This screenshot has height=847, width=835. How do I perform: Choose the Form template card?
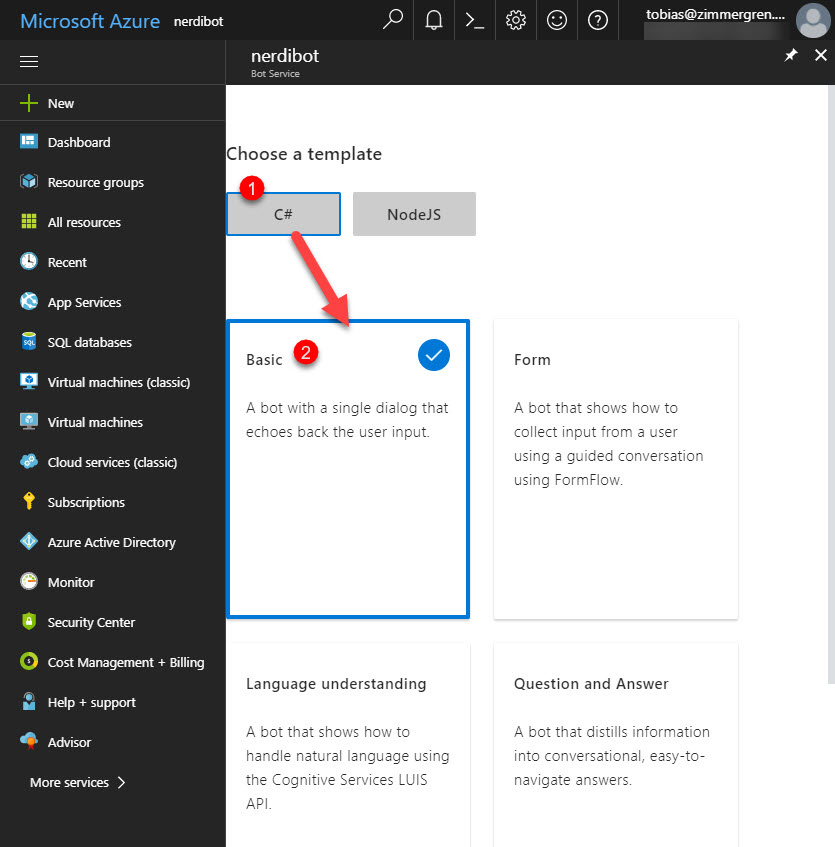point(616,469)
